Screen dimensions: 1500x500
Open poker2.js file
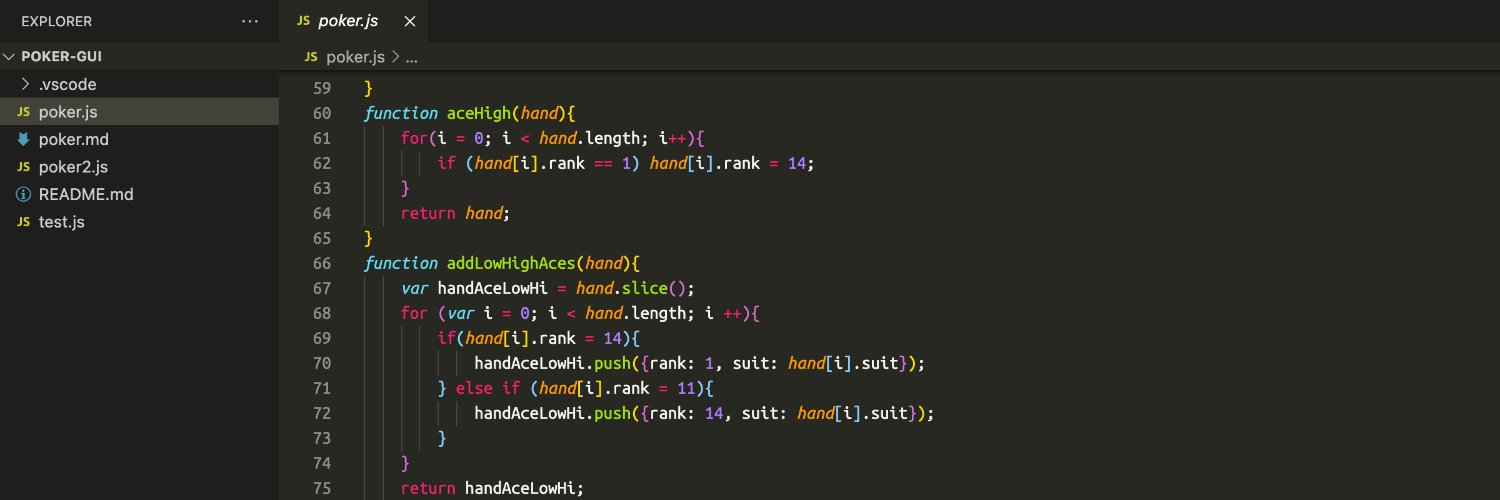click(73, 166)
